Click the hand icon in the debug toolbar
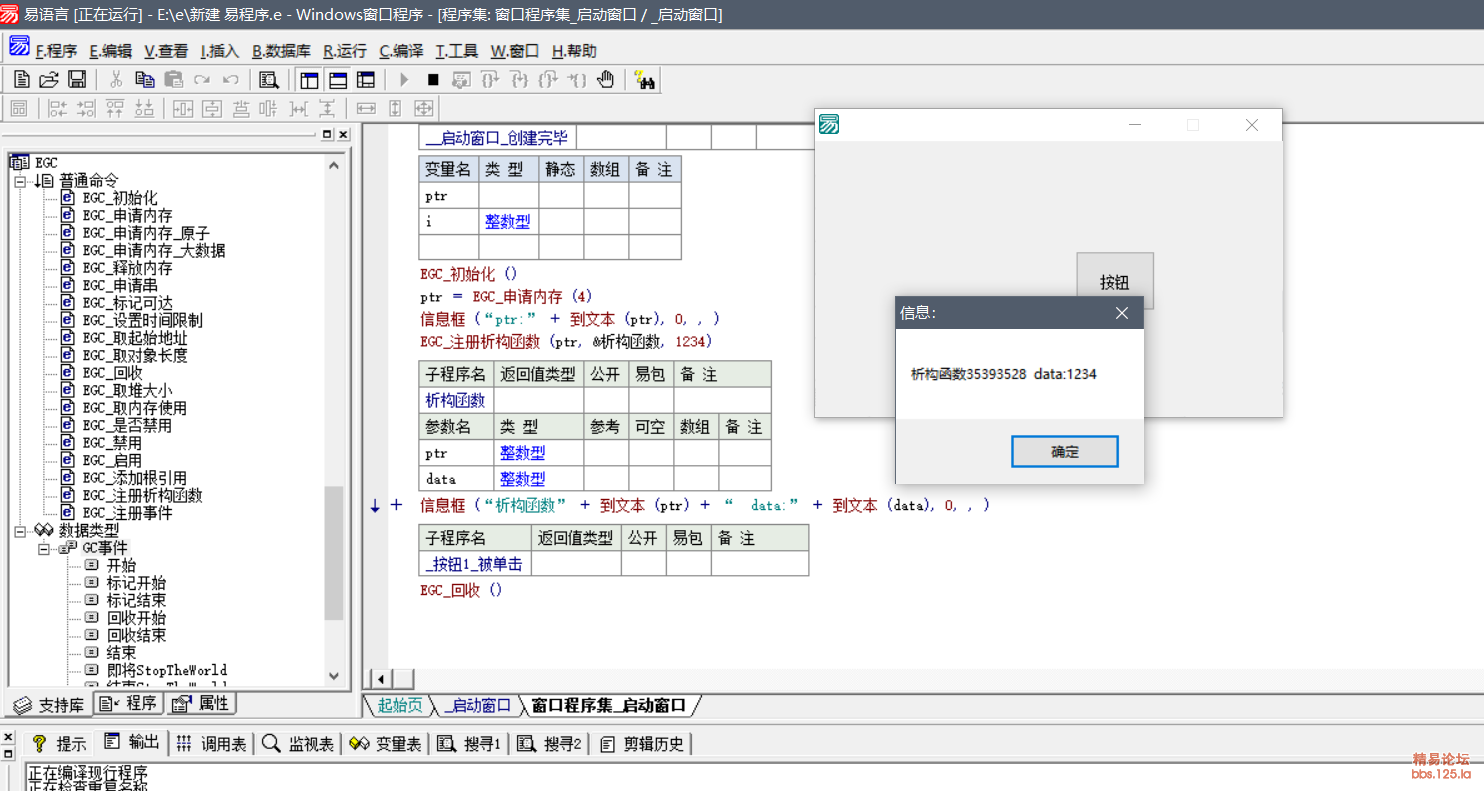 click(x=606, y=80)
